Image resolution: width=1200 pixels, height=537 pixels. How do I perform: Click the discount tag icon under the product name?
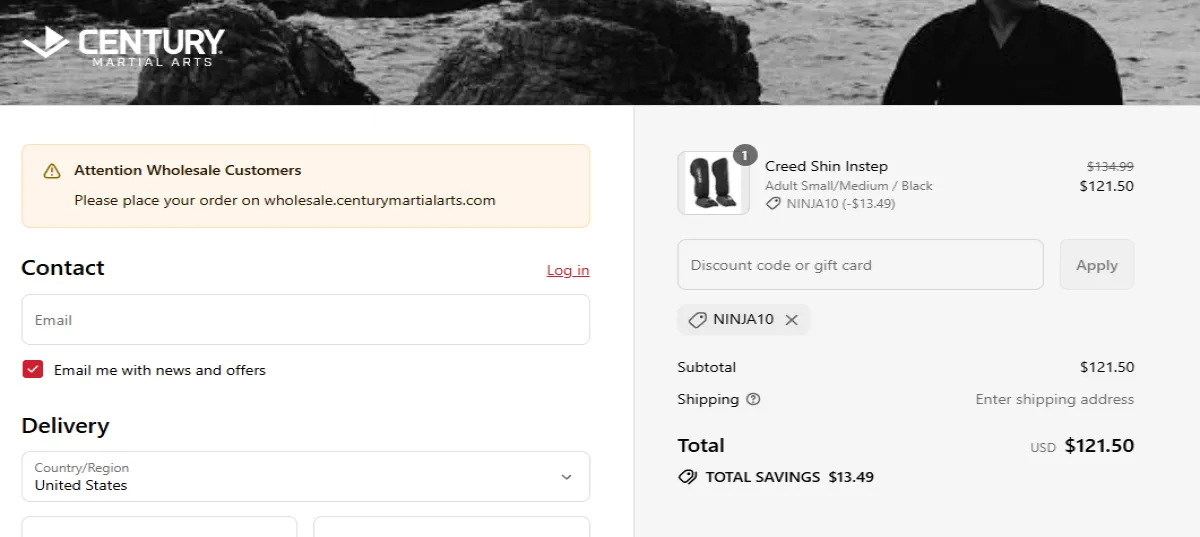[773, 204]
